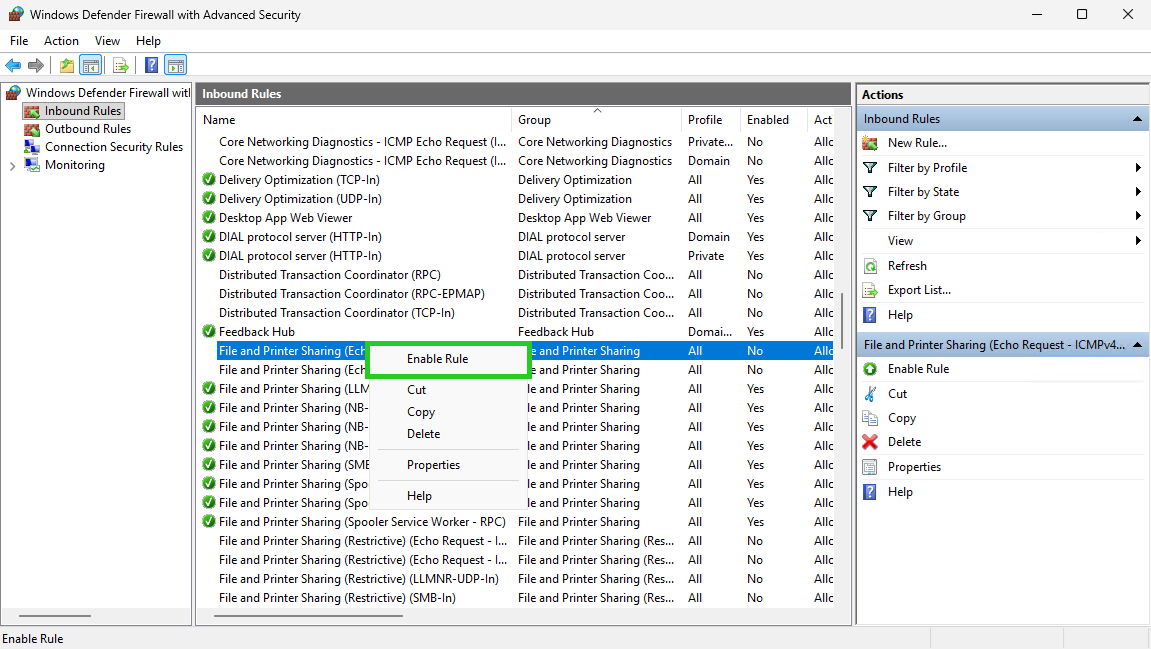Delete the selected firewall rule
This screenshot has width=1151, height=649.
pyautogui.click(x=902, y=441)
